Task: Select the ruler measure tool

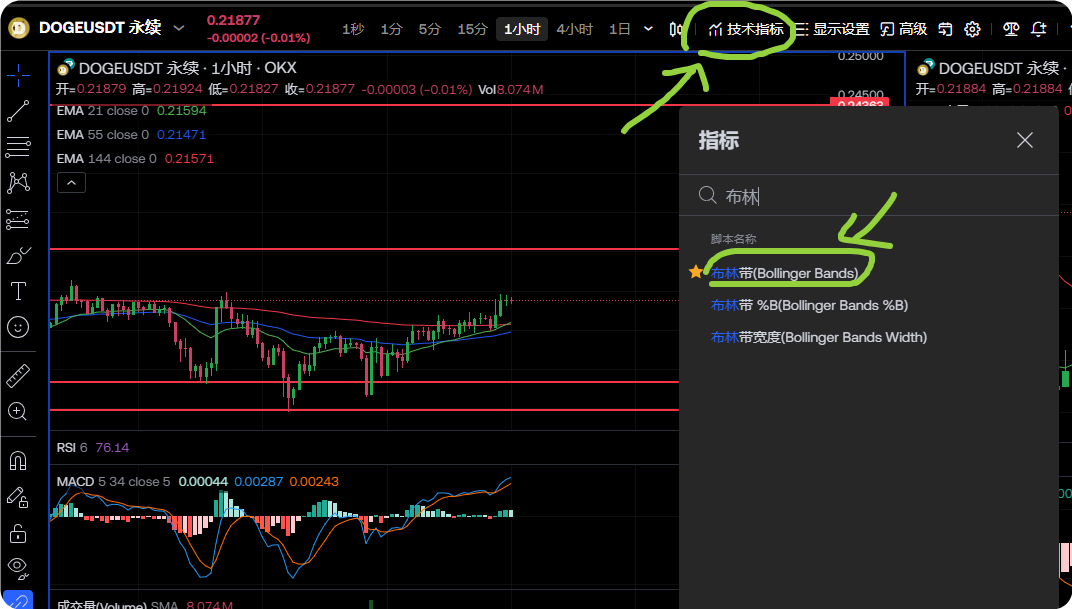Action: pos(18,376)
